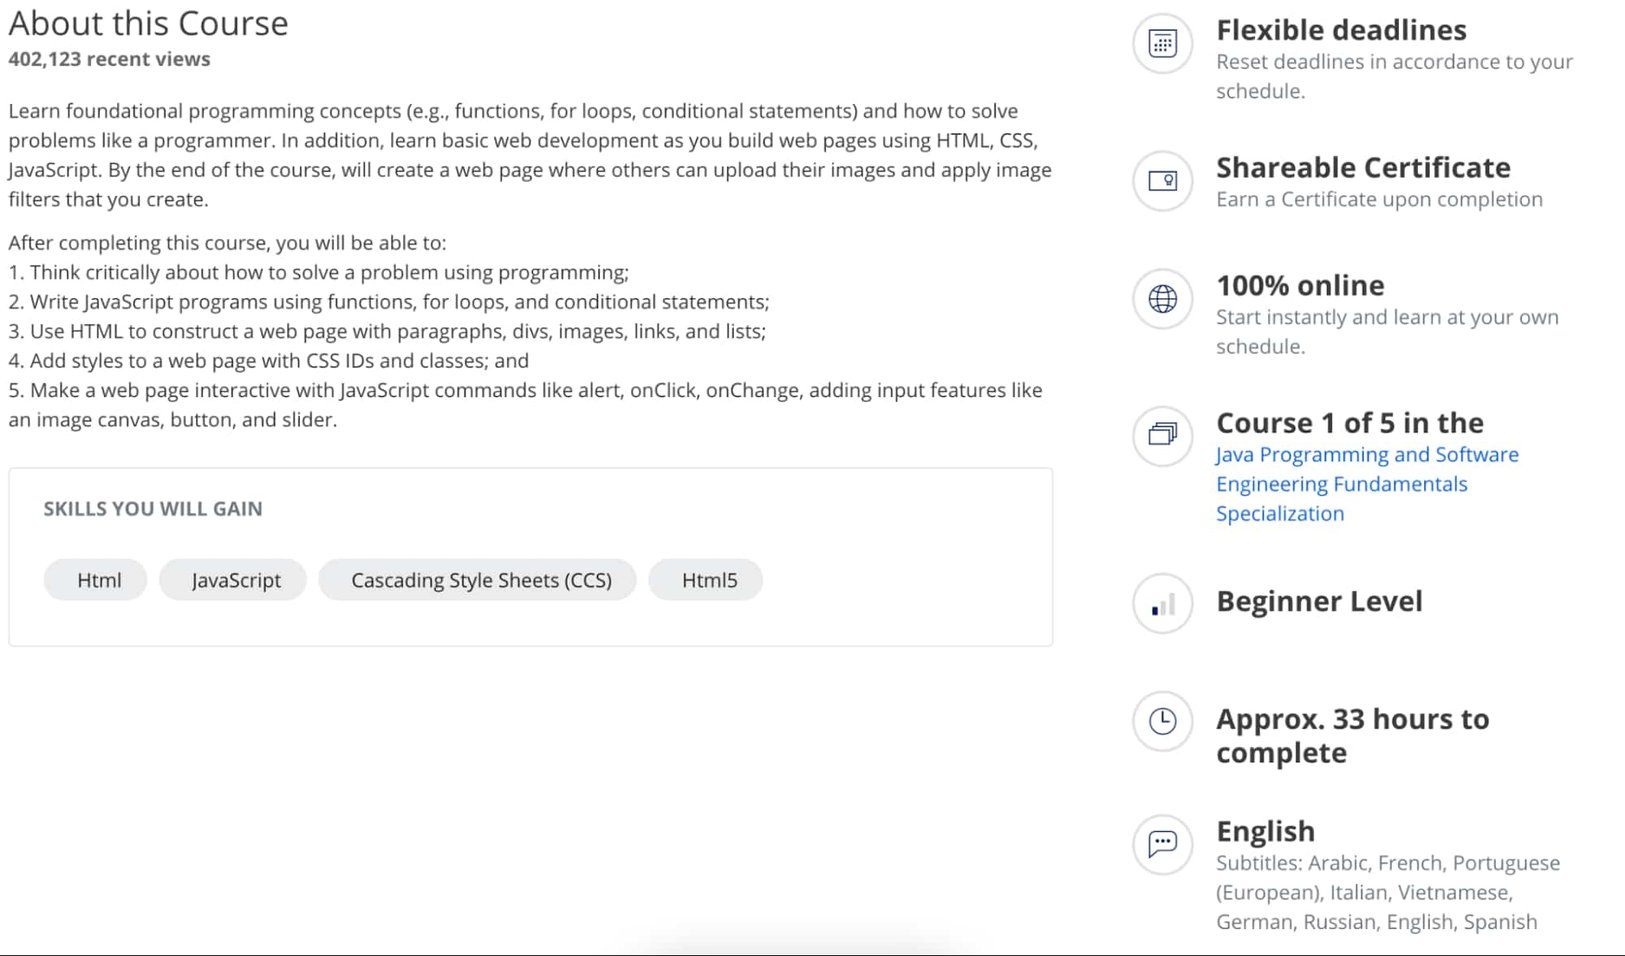Click the stacked courses icon beside Course 1 of 5

1161,437
